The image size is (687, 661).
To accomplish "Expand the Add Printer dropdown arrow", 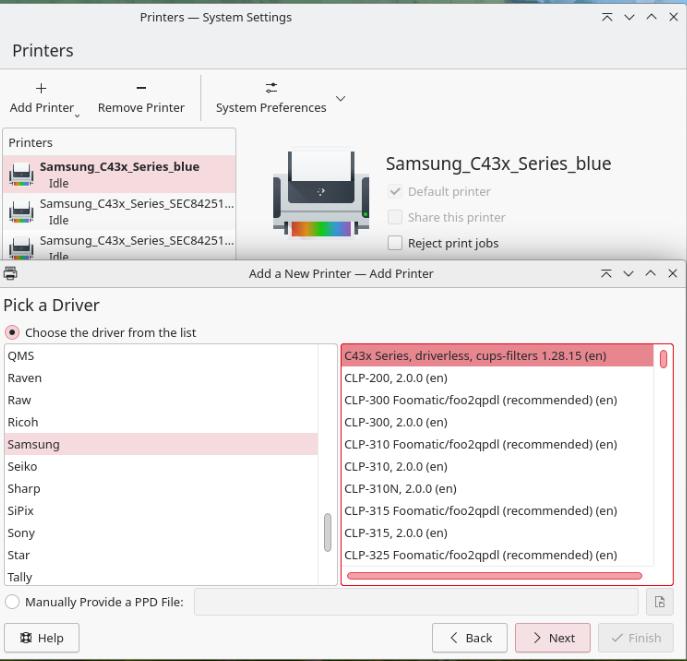I will 77,116.
